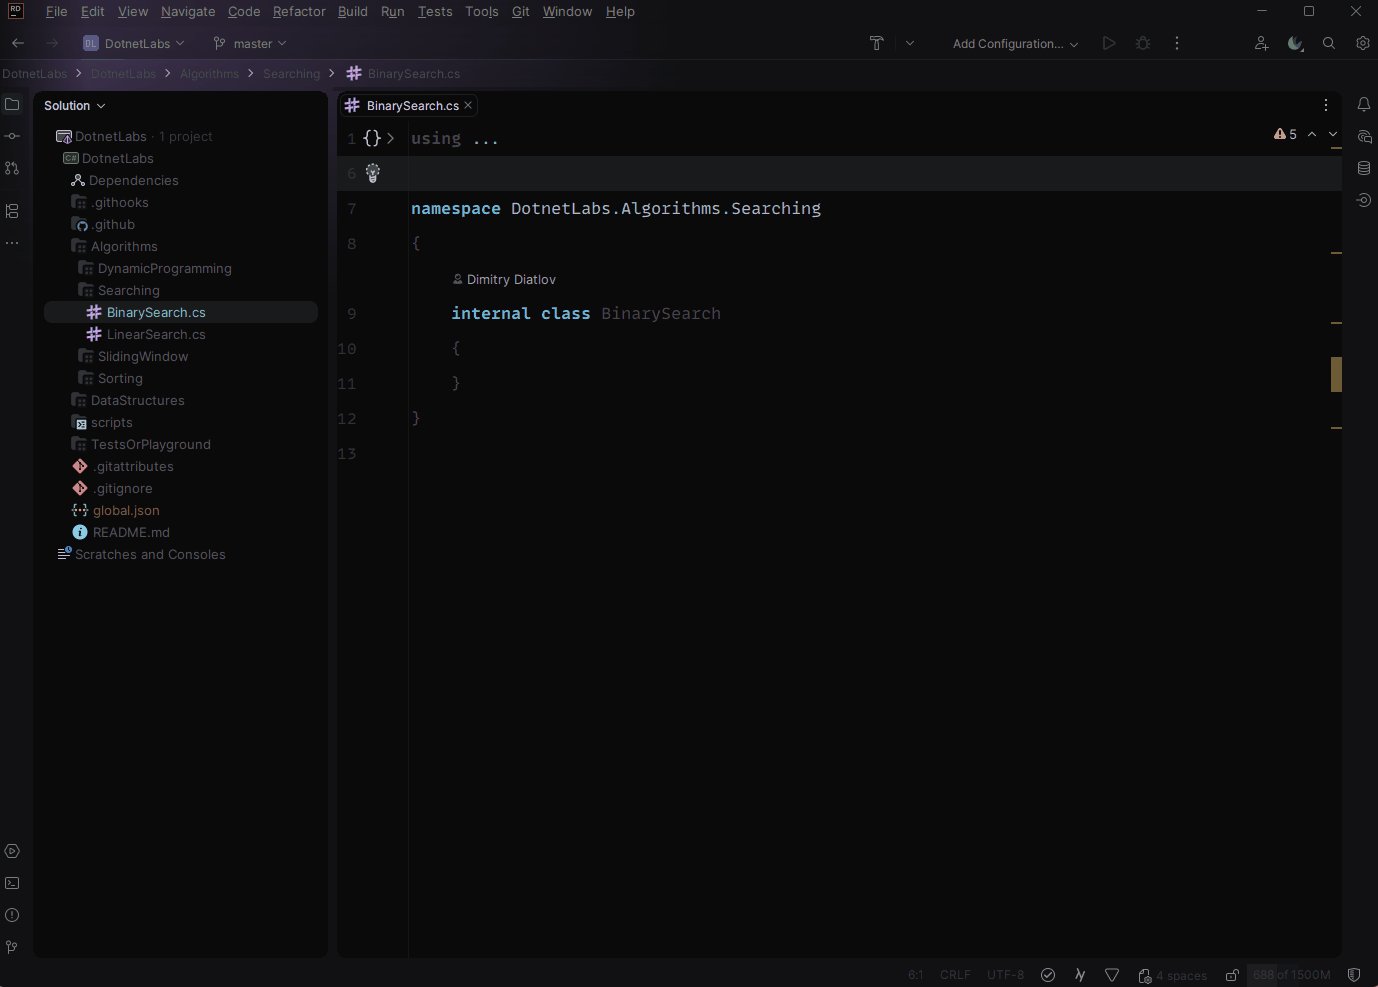This screenshot has height=987, width=1378.
Task: Click the code analysis checkmark in status bar
Action: pyautogui.click(x=1048, y=975)
